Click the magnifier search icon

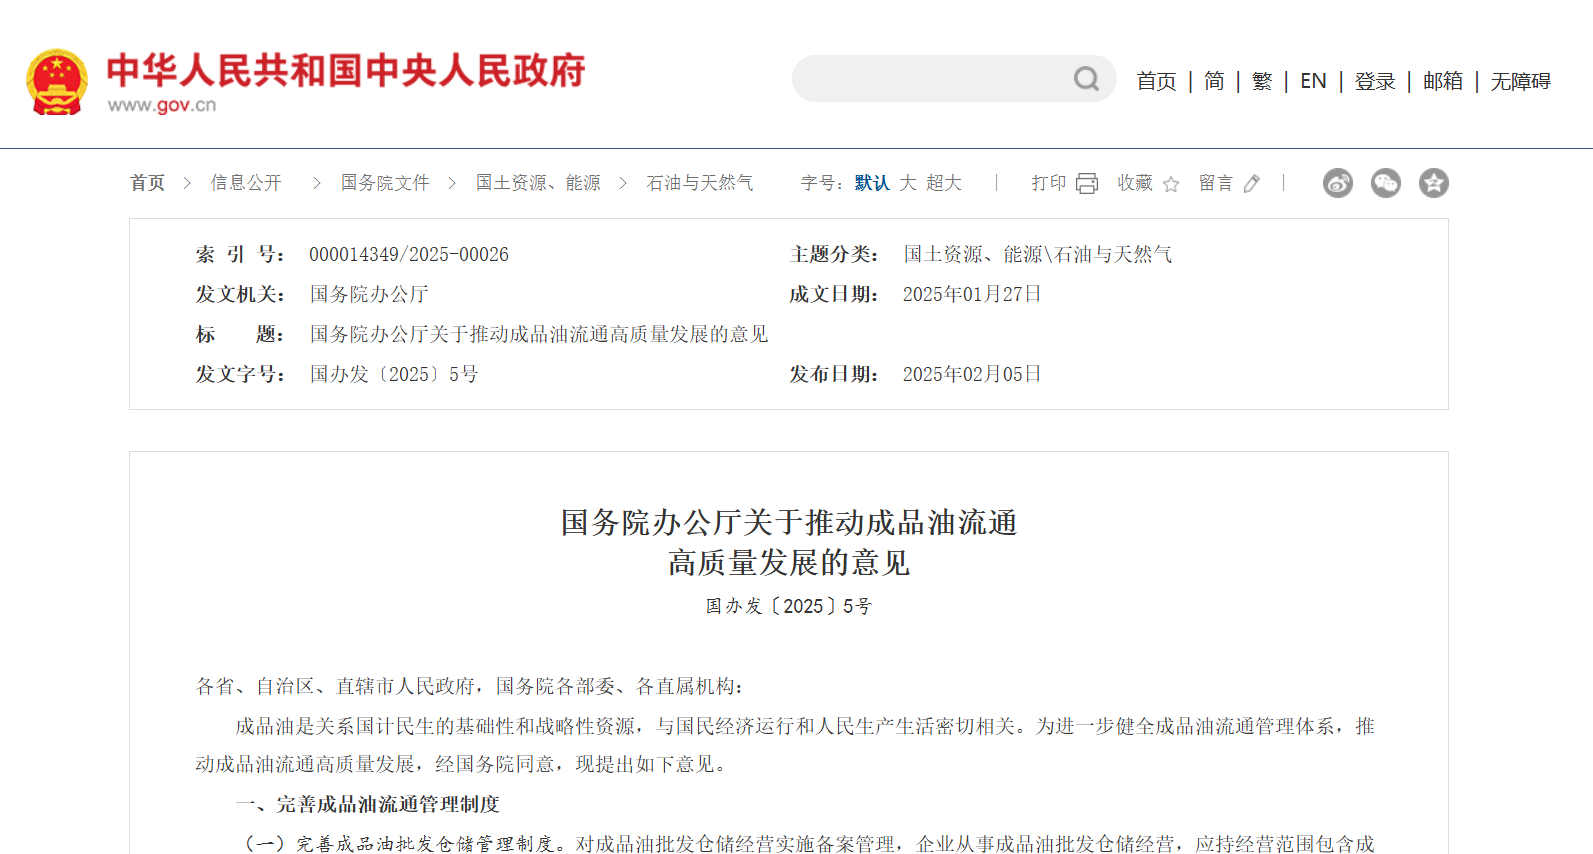click(1086, 79)
